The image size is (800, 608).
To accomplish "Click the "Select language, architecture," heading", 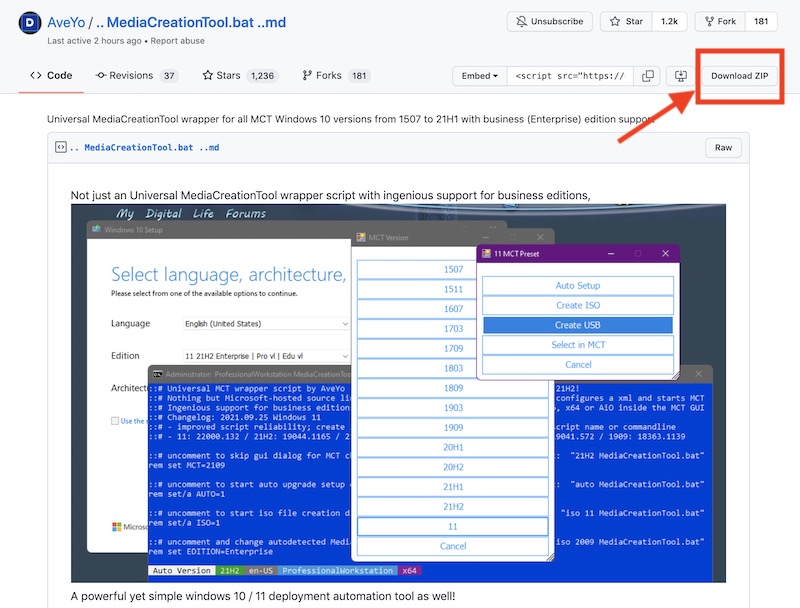I will pos(229,274).
